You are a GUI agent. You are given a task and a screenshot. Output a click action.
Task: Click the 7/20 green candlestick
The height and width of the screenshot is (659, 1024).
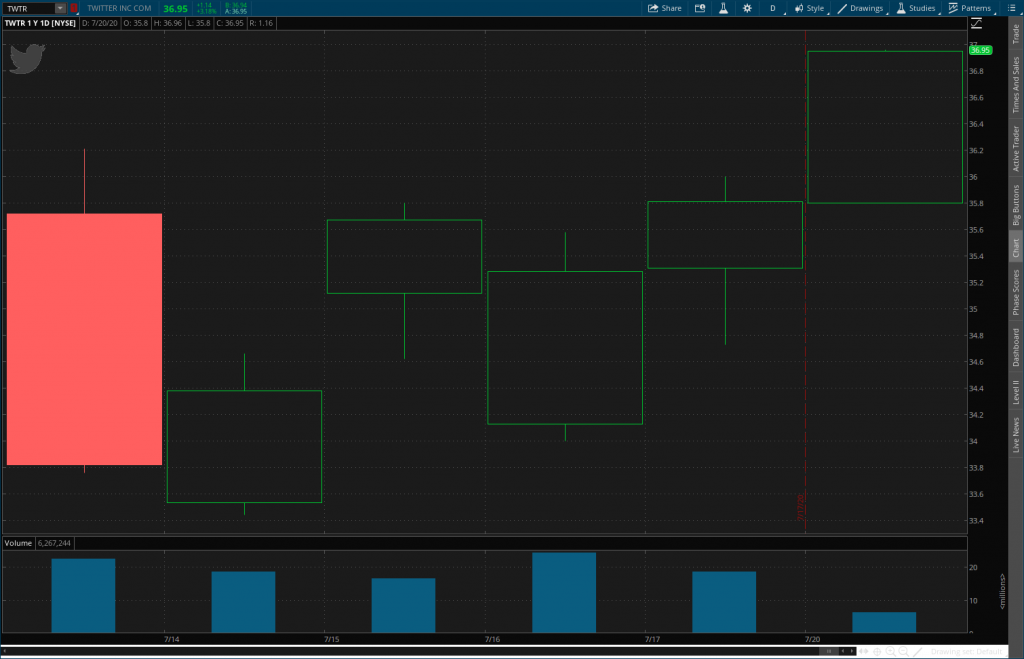point(885,127)
